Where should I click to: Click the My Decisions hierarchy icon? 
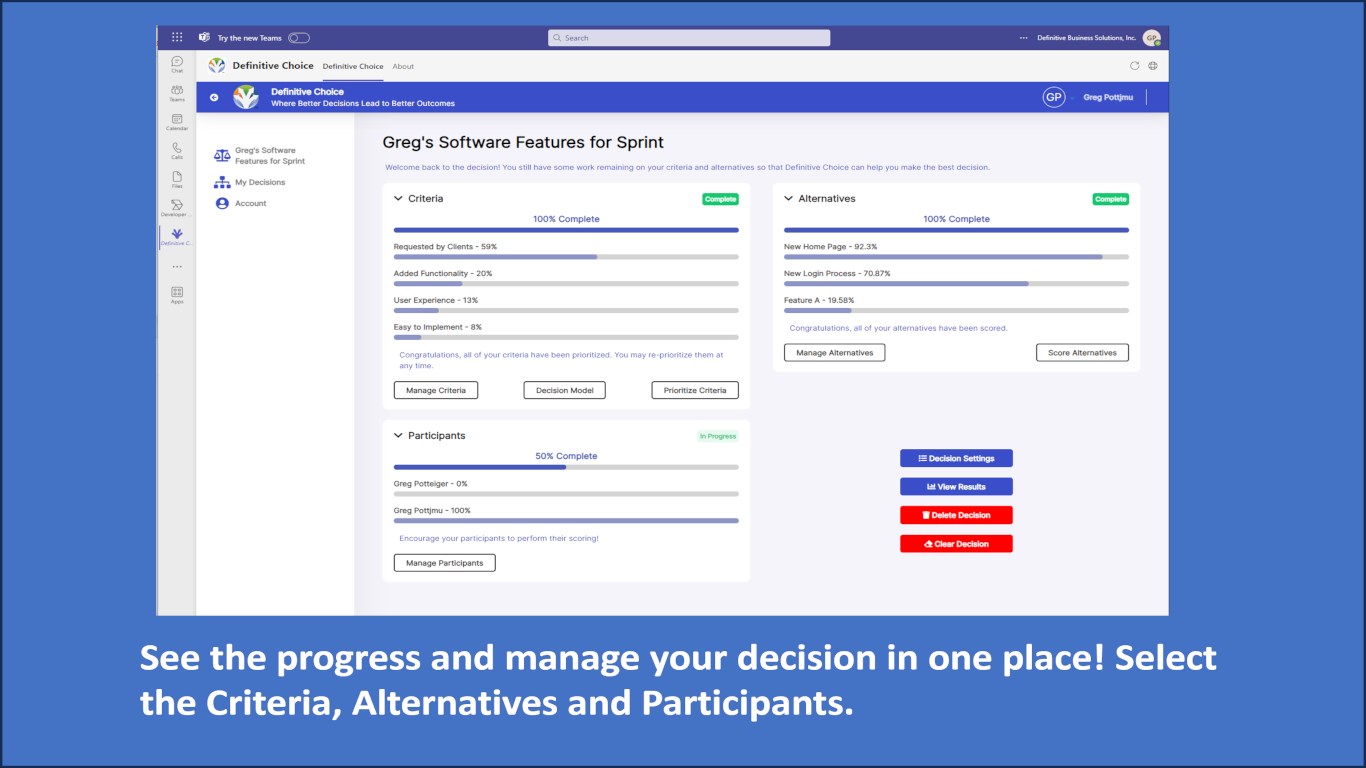point(222,182)
